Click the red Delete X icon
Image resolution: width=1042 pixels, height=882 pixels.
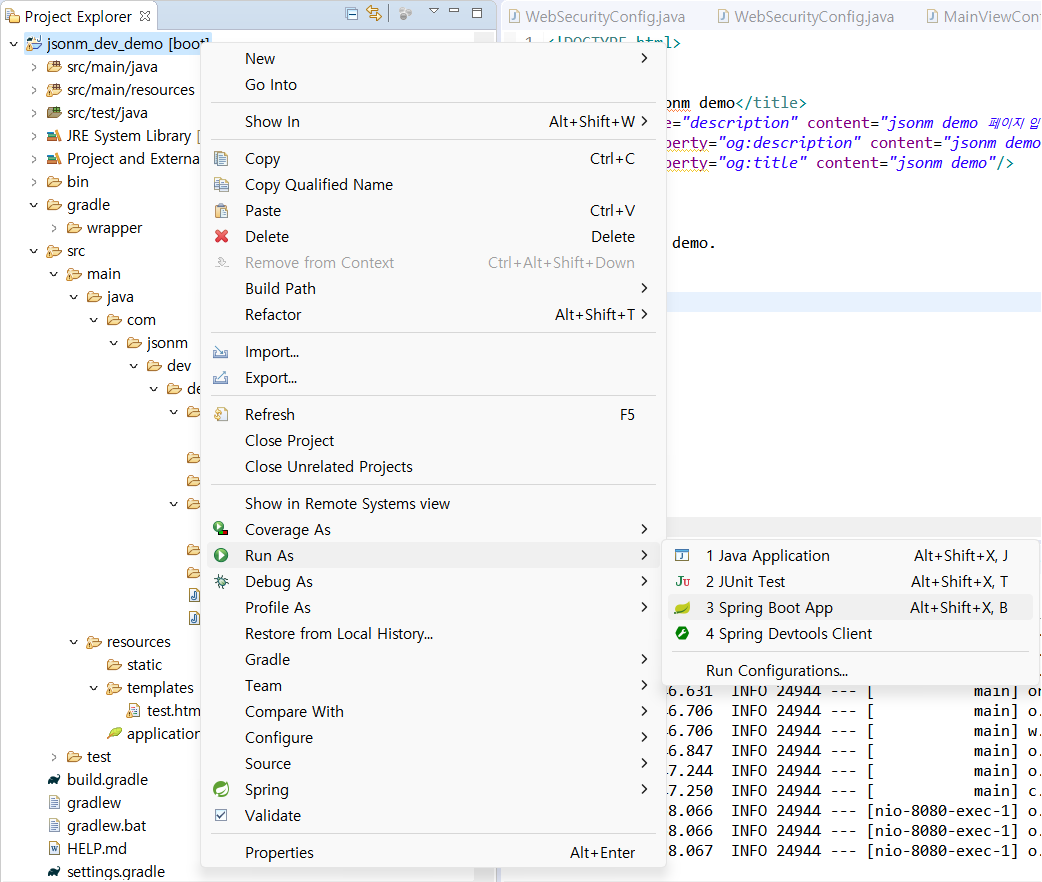click(x=221, y=237)
